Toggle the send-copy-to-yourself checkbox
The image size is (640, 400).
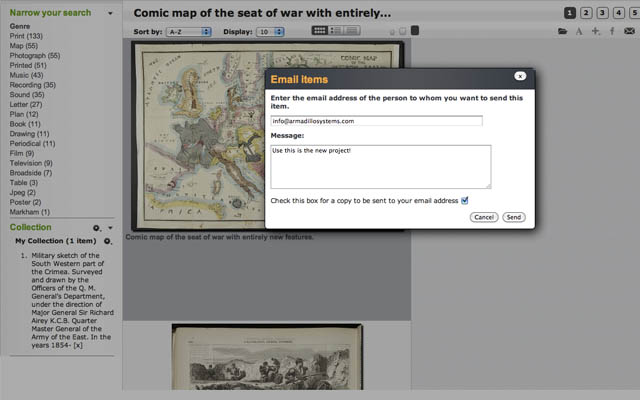pyautogui.click(x=464, y=200)
